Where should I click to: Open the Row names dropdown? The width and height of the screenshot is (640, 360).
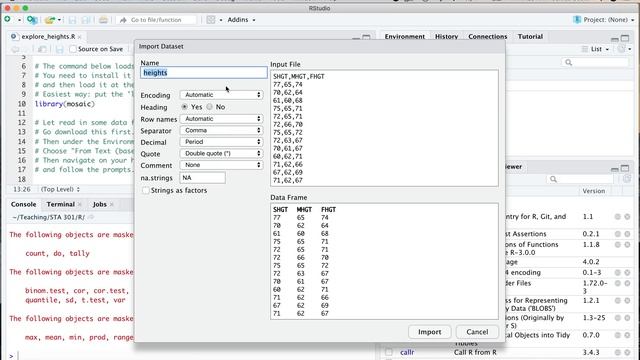click(x=222, y=119)
